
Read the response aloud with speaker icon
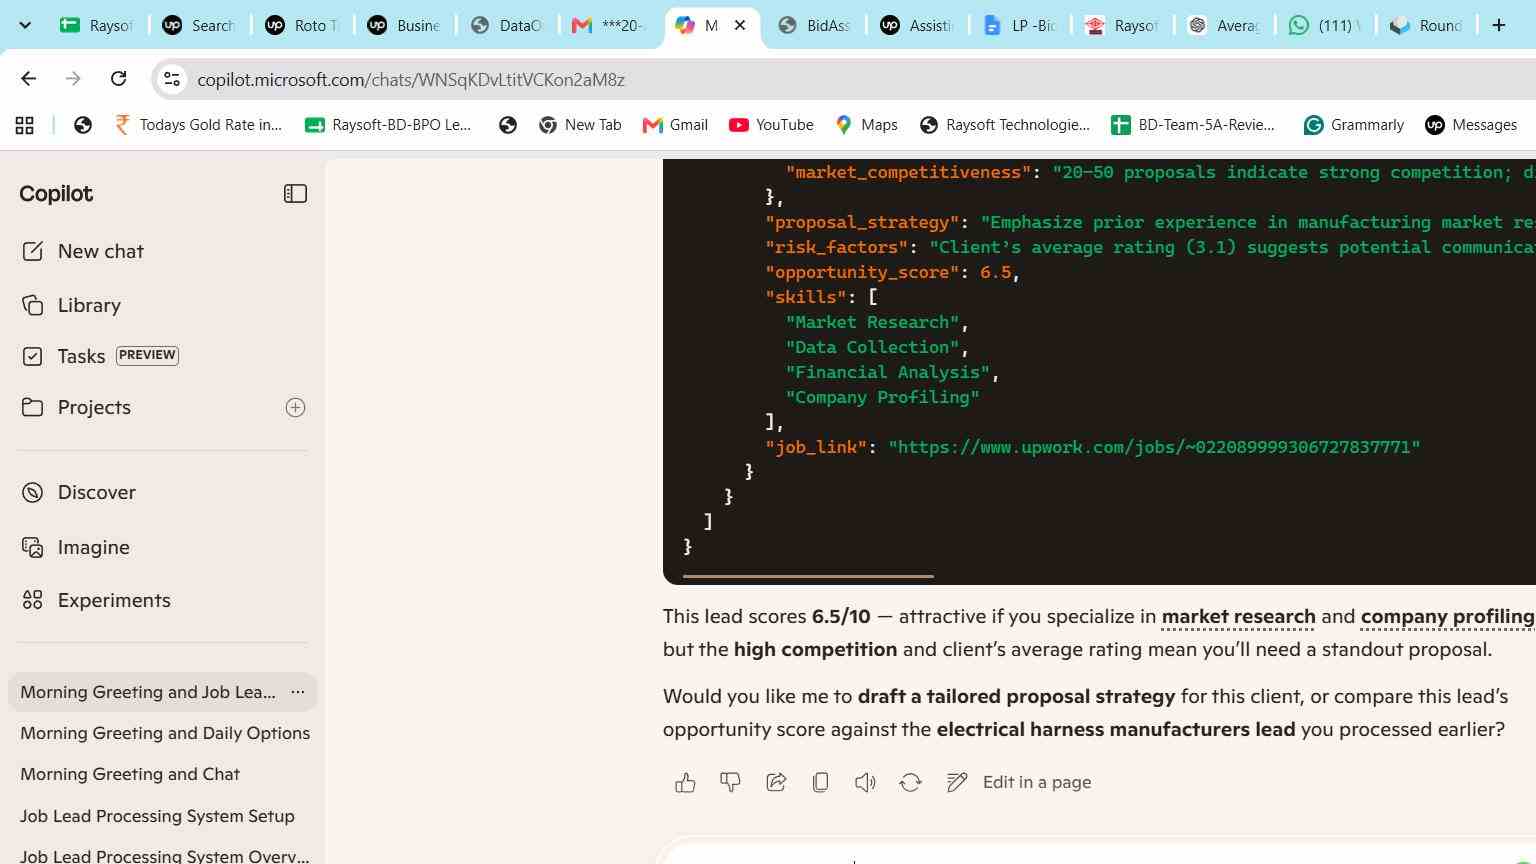click(x=865, y=783)
